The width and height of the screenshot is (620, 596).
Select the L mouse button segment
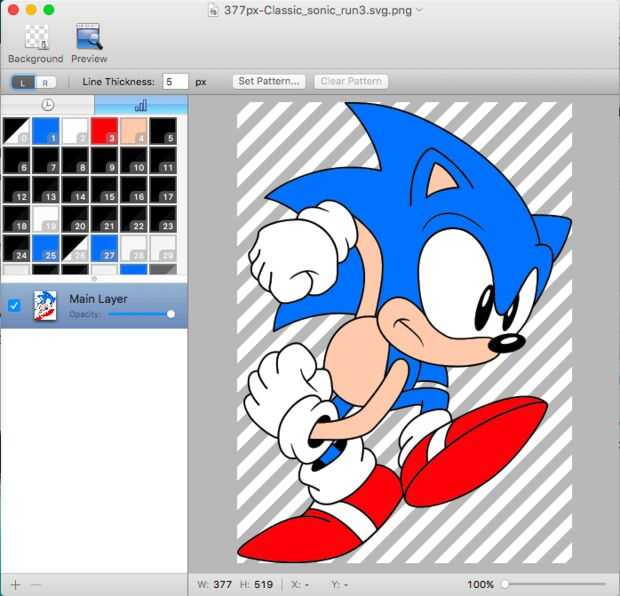(x=23, y=82)
